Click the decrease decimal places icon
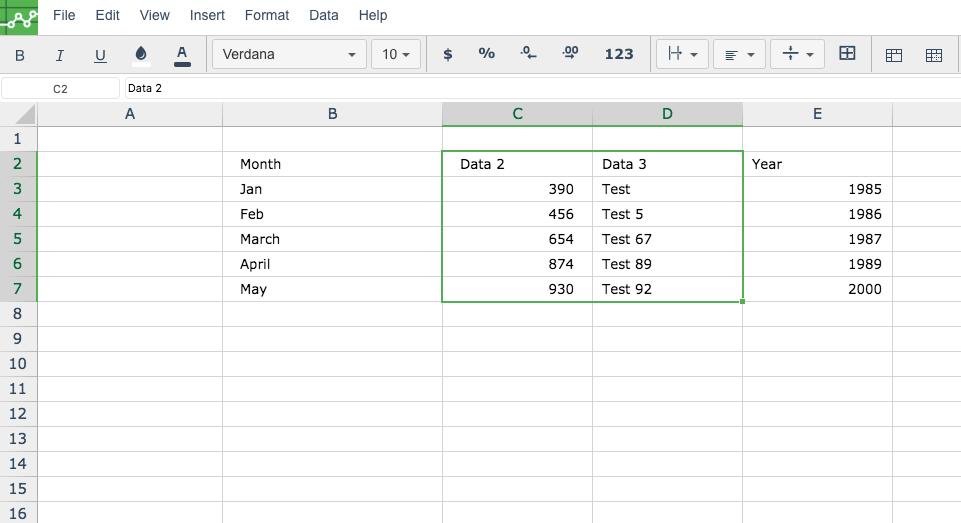 [x=528, y=54]
